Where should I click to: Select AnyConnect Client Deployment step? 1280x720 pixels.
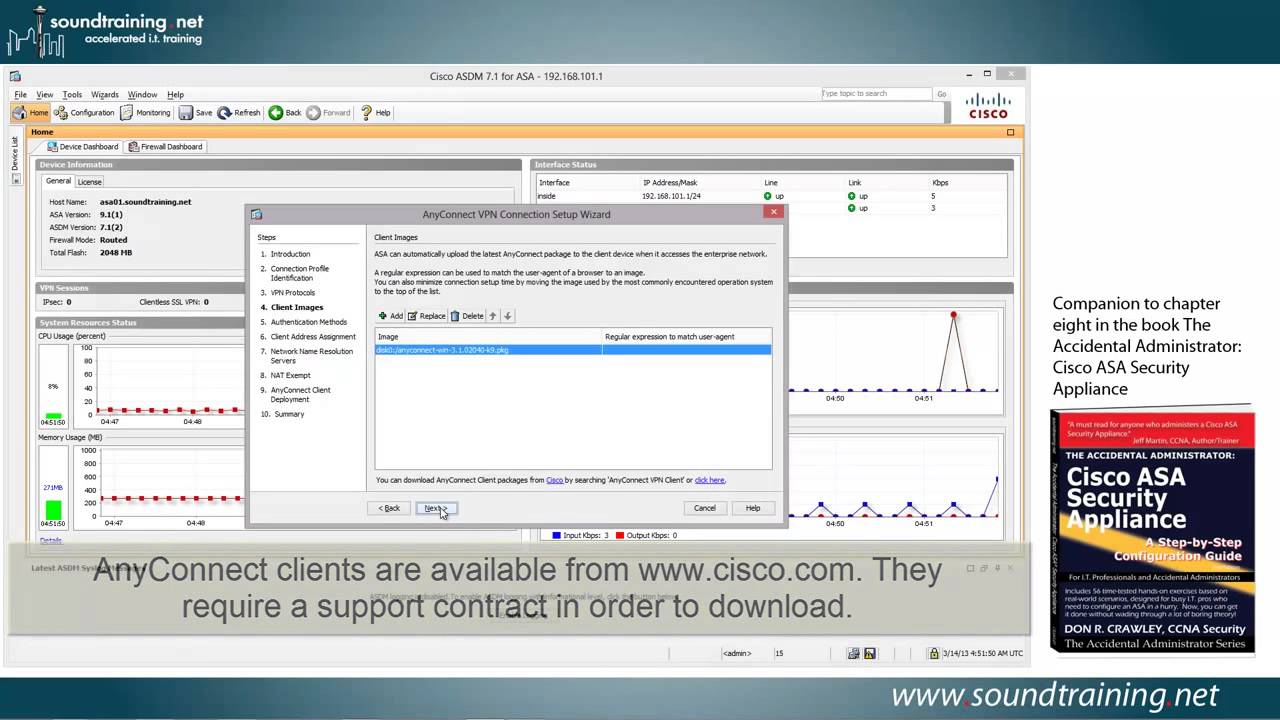click(300, 394)
